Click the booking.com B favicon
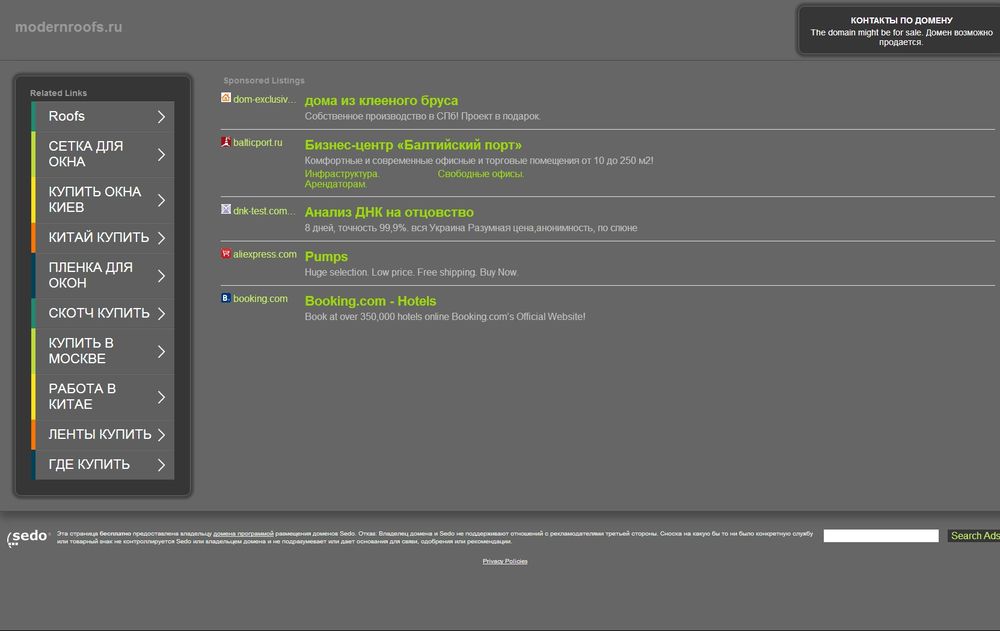 (x=226, y=298)
